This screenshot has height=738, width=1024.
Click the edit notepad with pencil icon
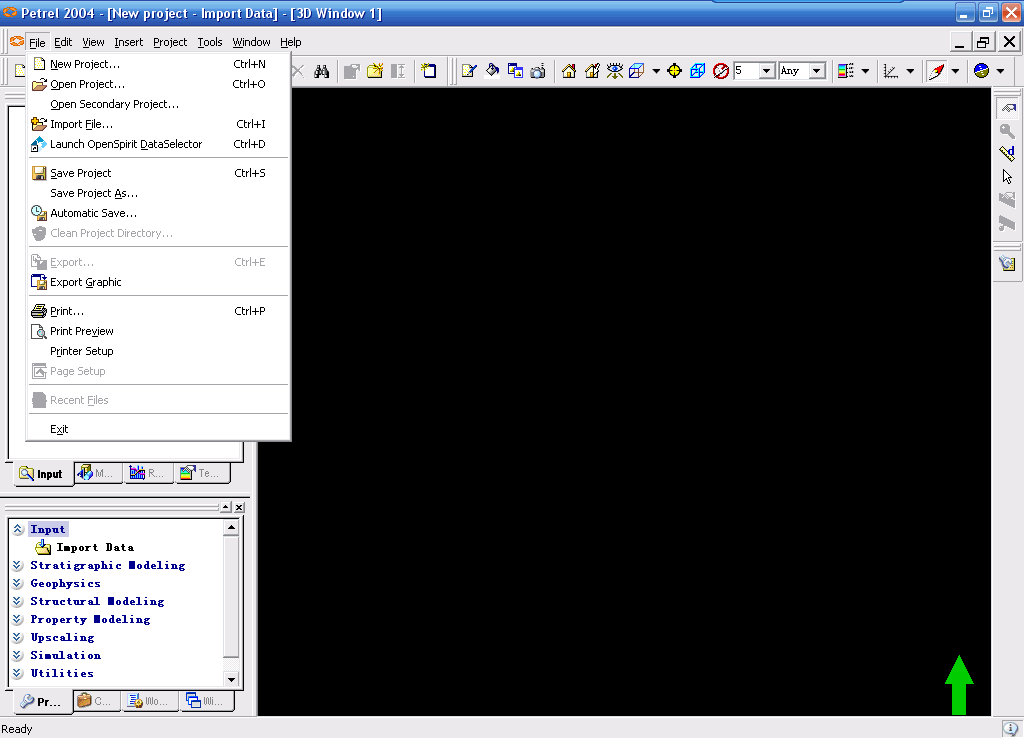click(469, 71)
